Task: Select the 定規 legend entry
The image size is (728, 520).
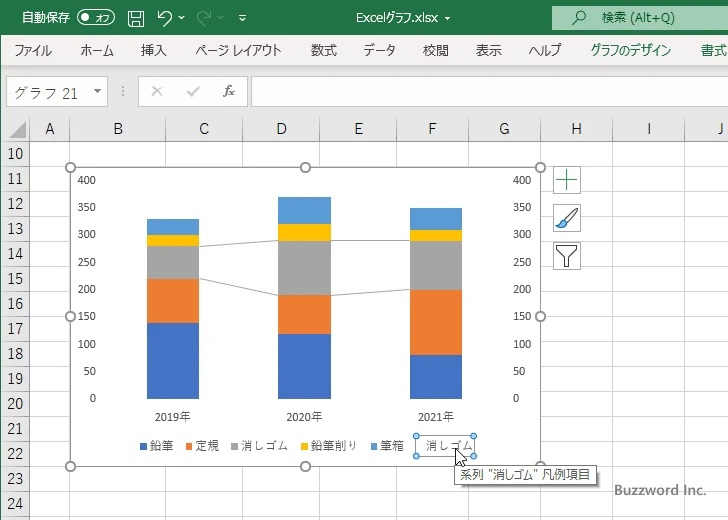Action: (x=202, y=446)
